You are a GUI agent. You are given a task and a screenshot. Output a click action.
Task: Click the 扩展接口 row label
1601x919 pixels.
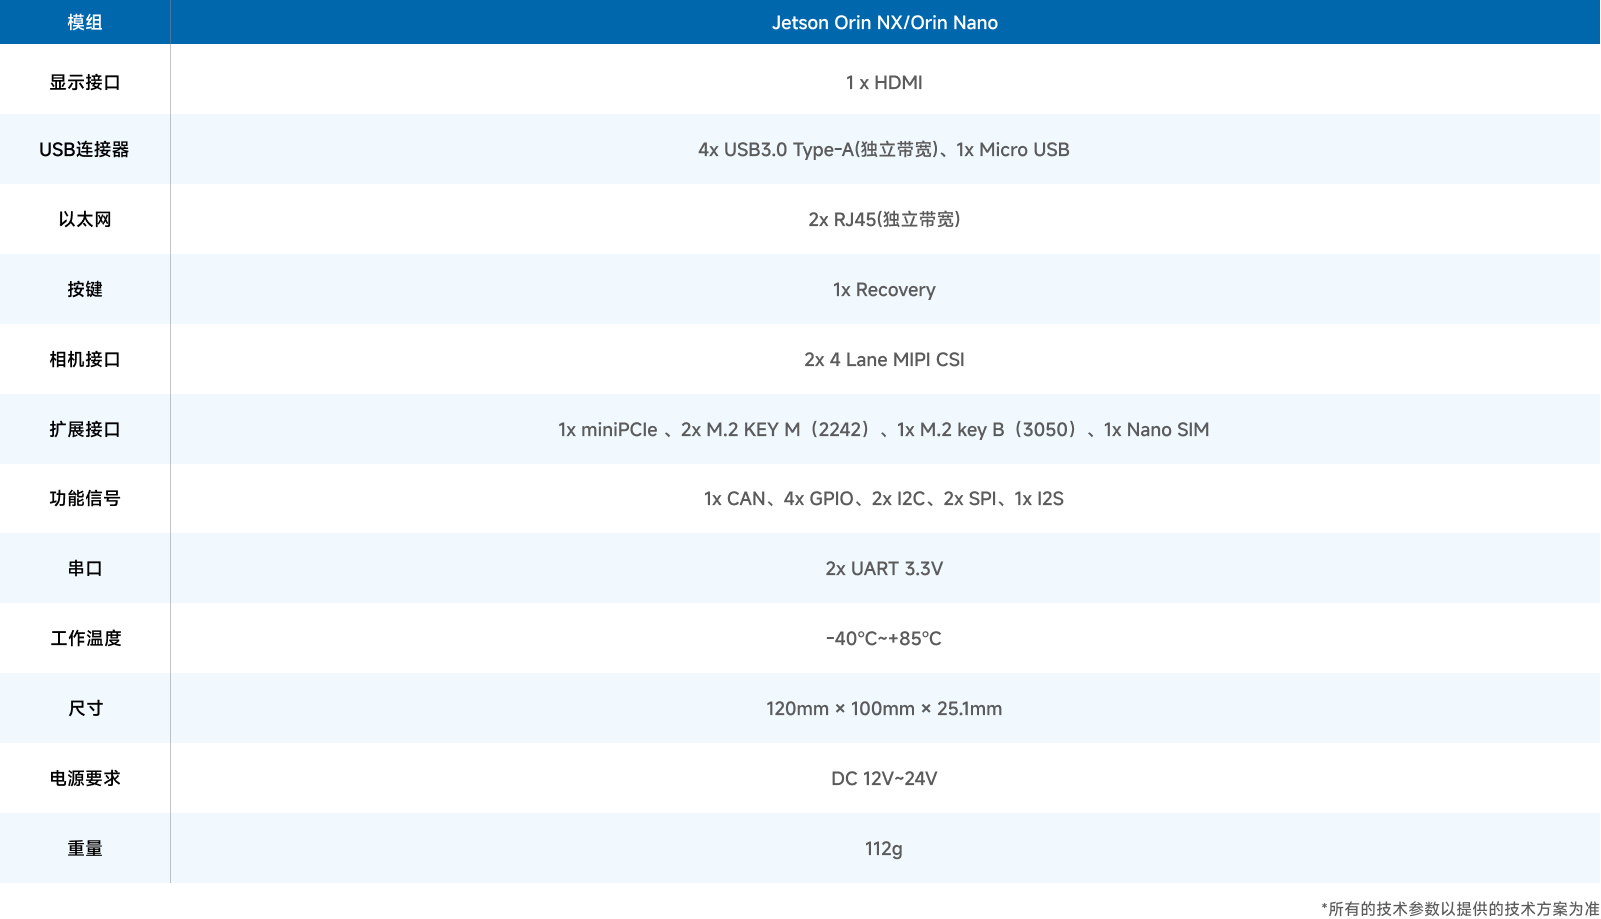pos(85,429)
